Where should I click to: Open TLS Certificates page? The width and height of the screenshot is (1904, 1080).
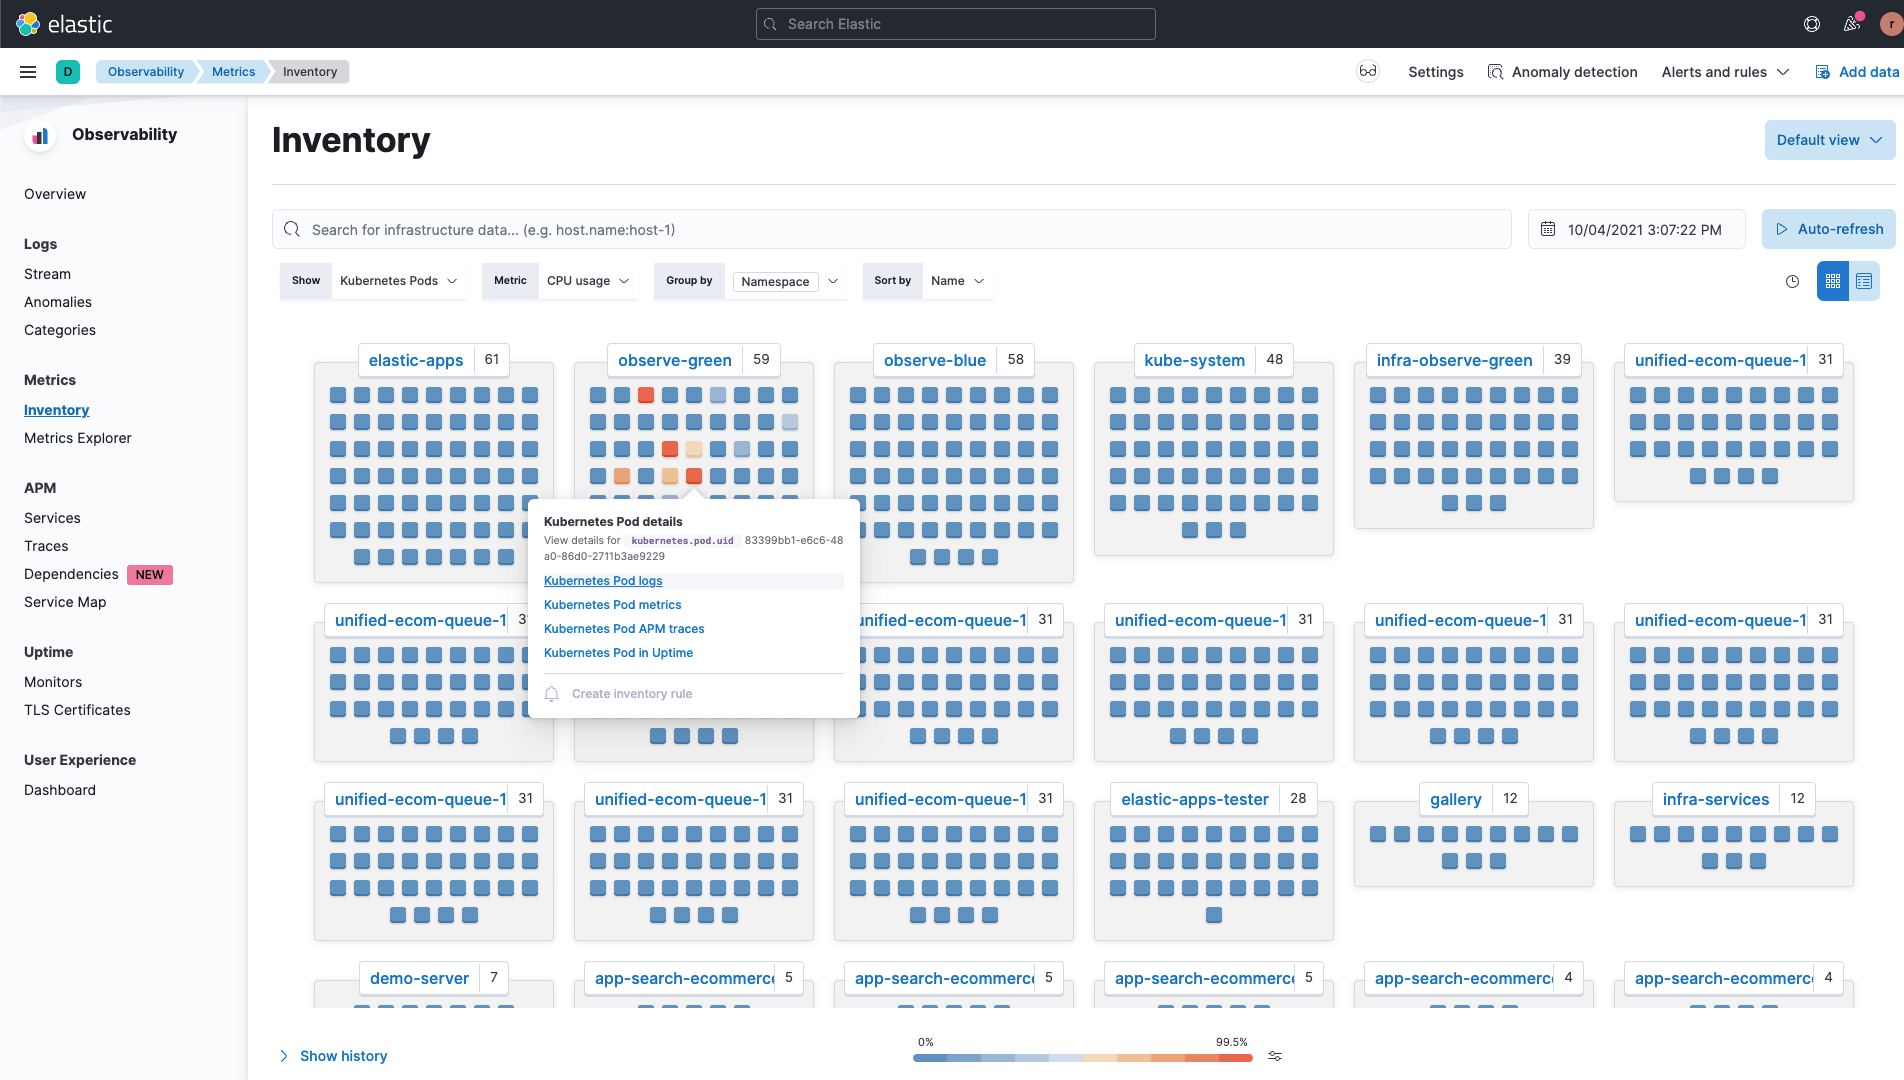(77, 710)
